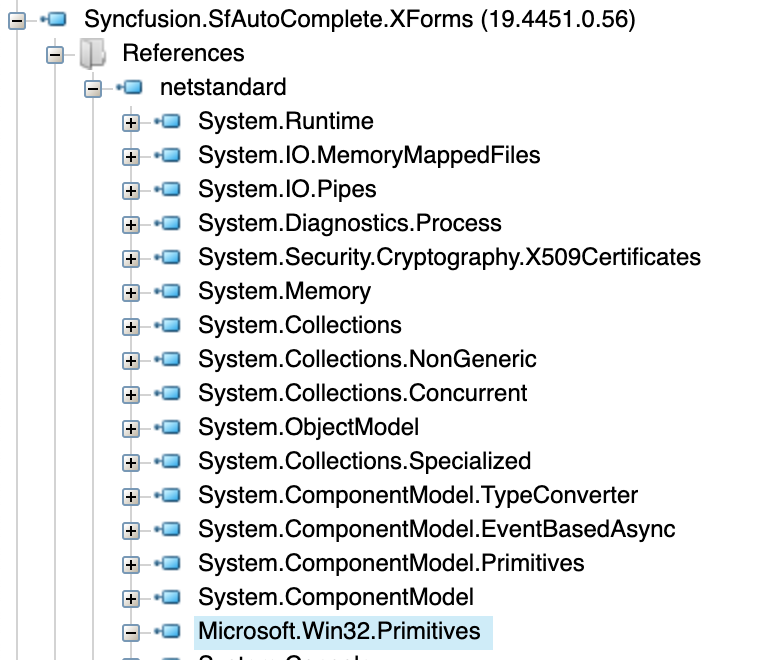Select the System.Runtime label

click(286, 121)
